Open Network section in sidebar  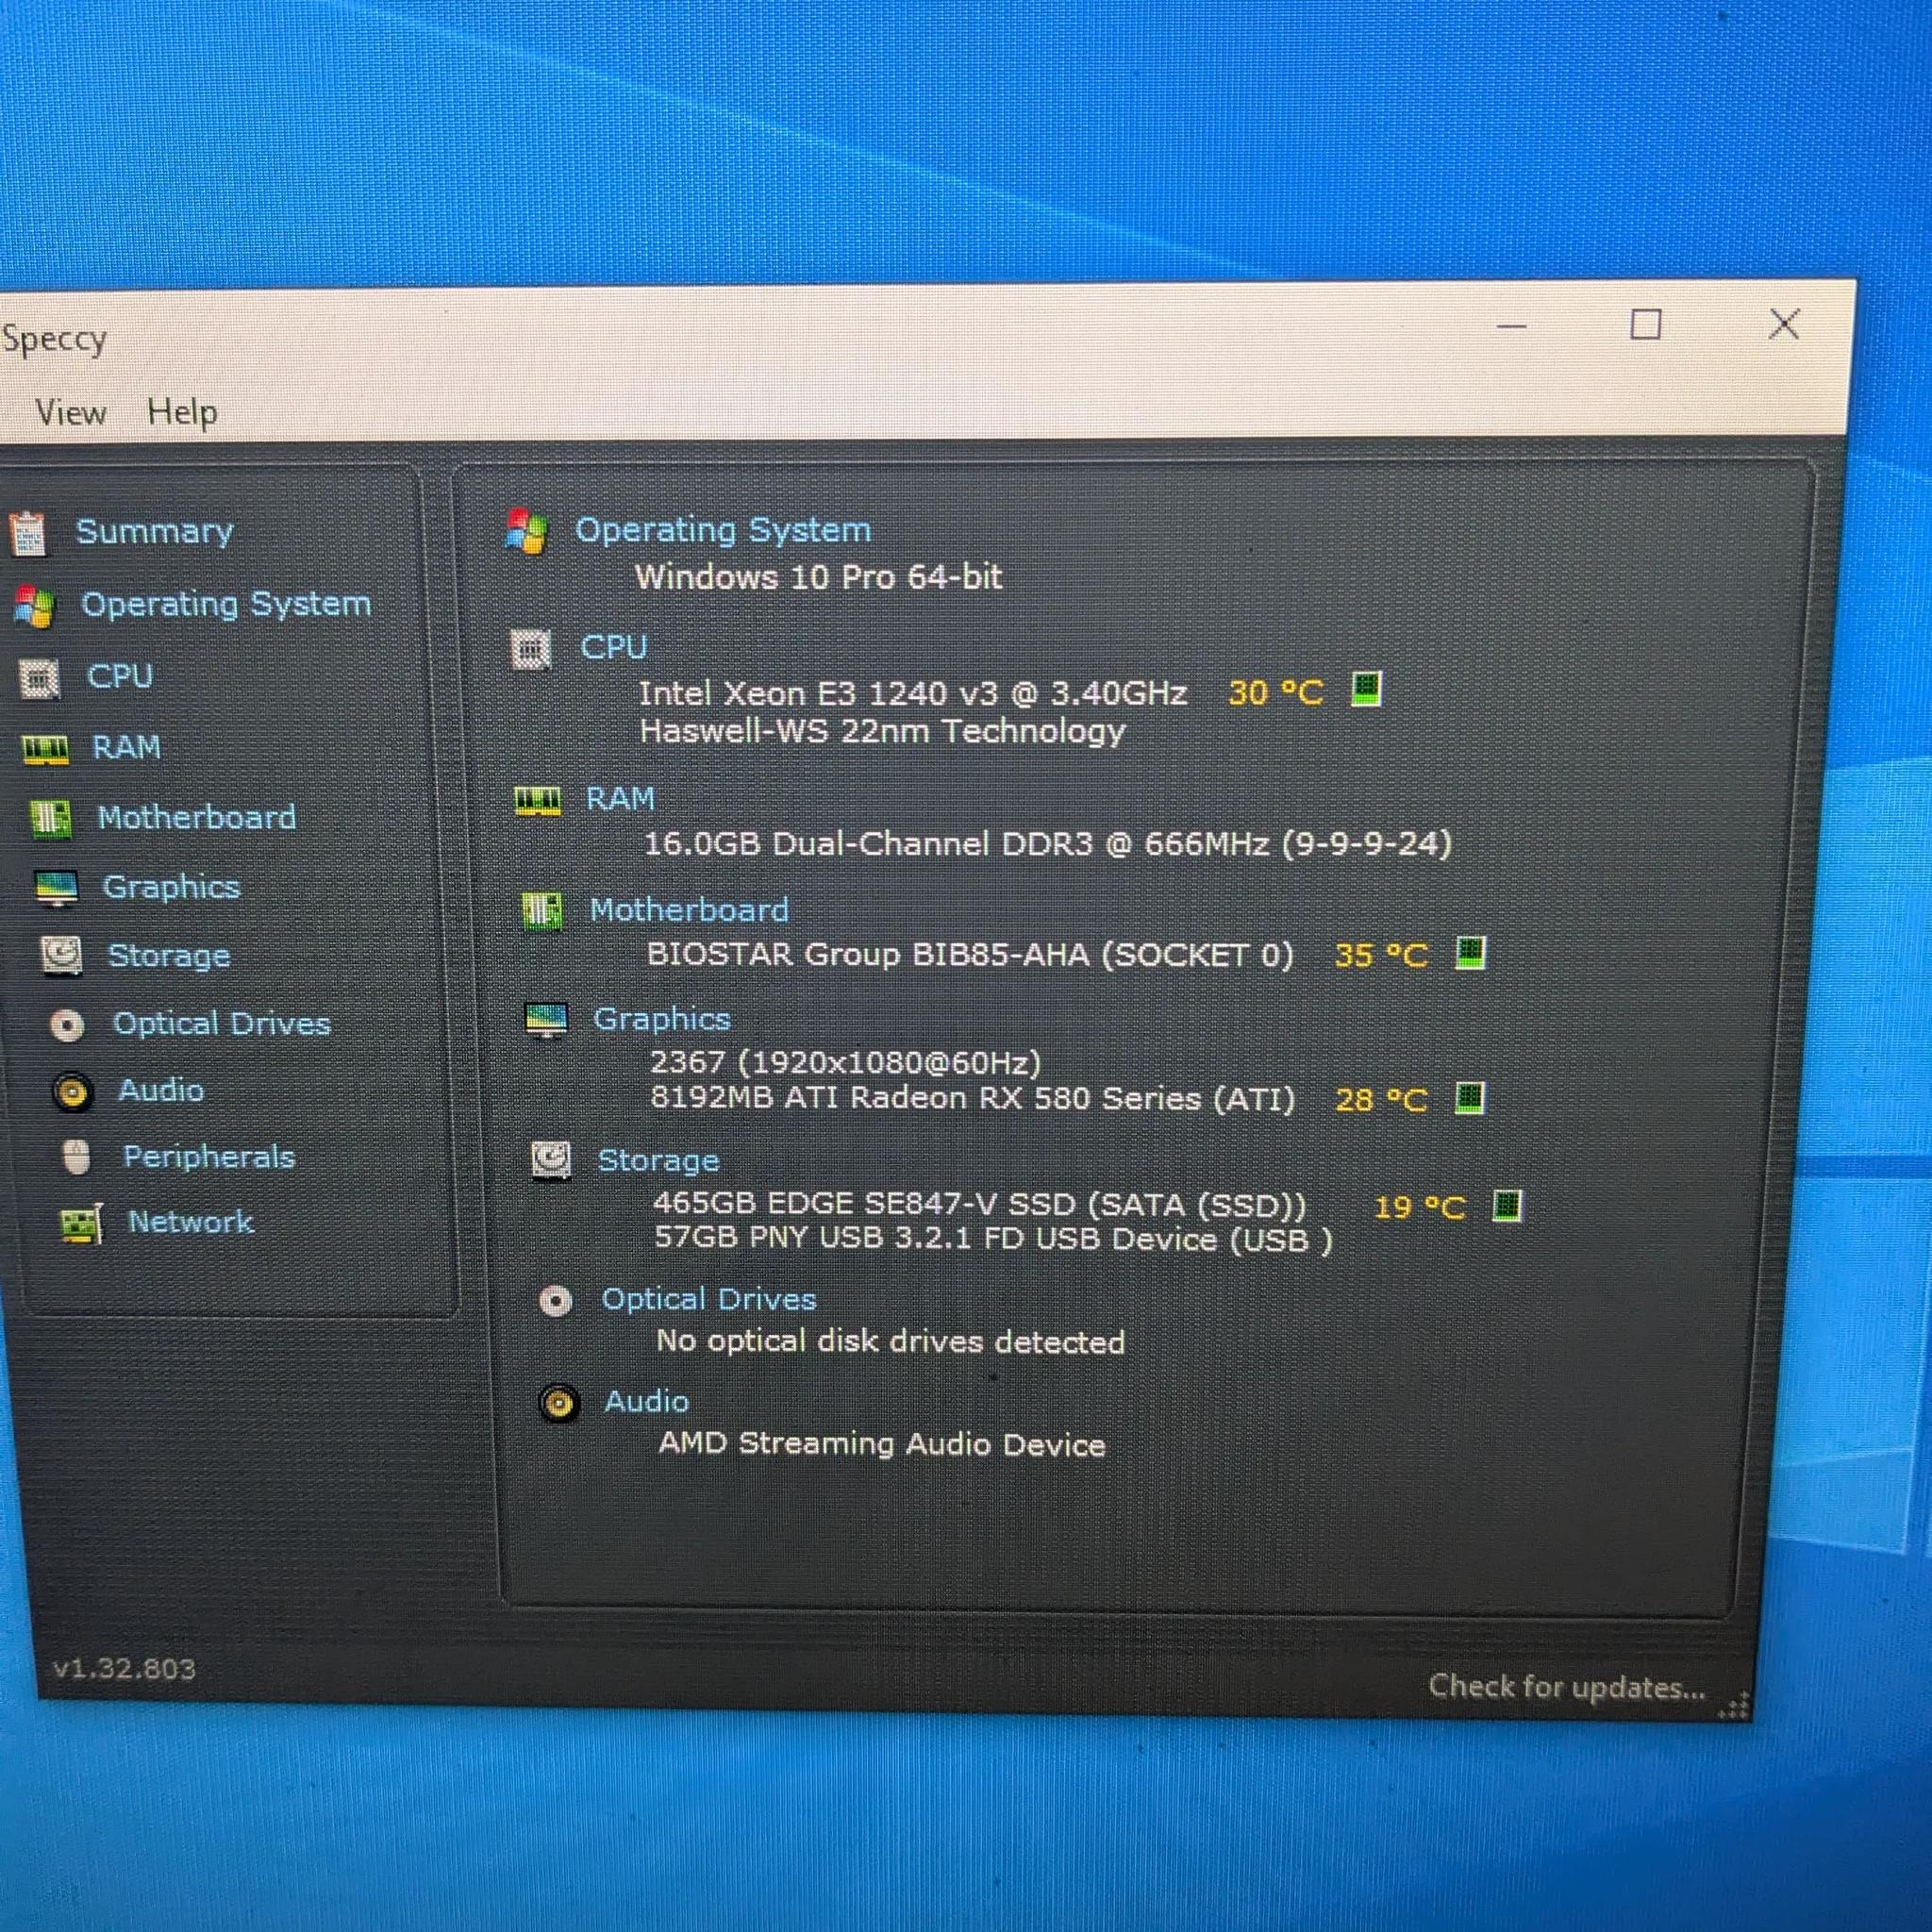[x=191, y=1223]
